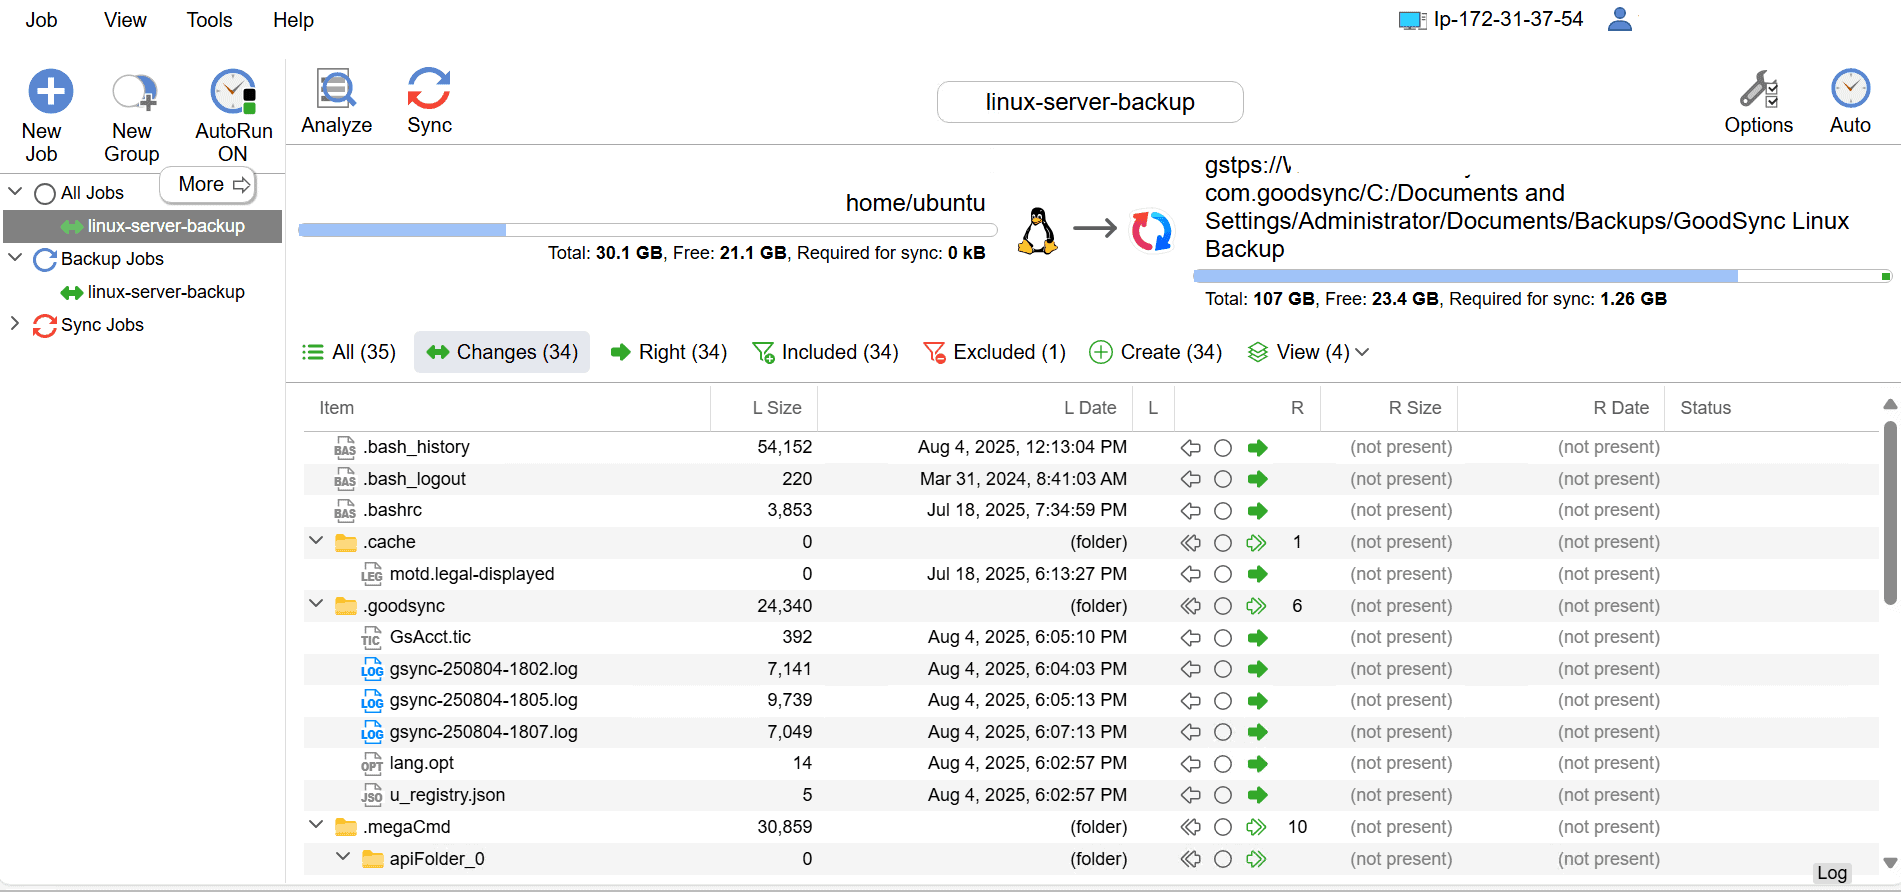Switch to Changes (34) filter
1901x892 pixels.
502,352
